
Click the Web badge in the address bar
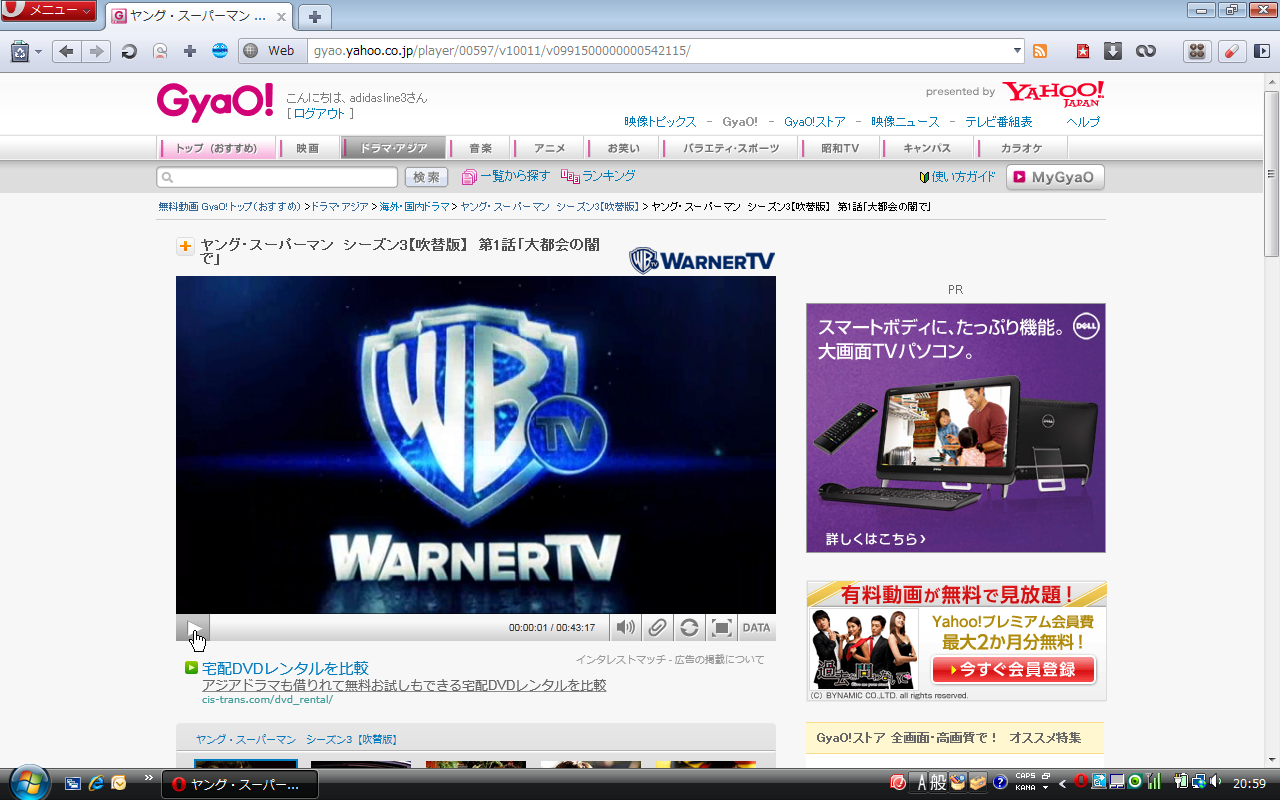click(x=271, y=51)
